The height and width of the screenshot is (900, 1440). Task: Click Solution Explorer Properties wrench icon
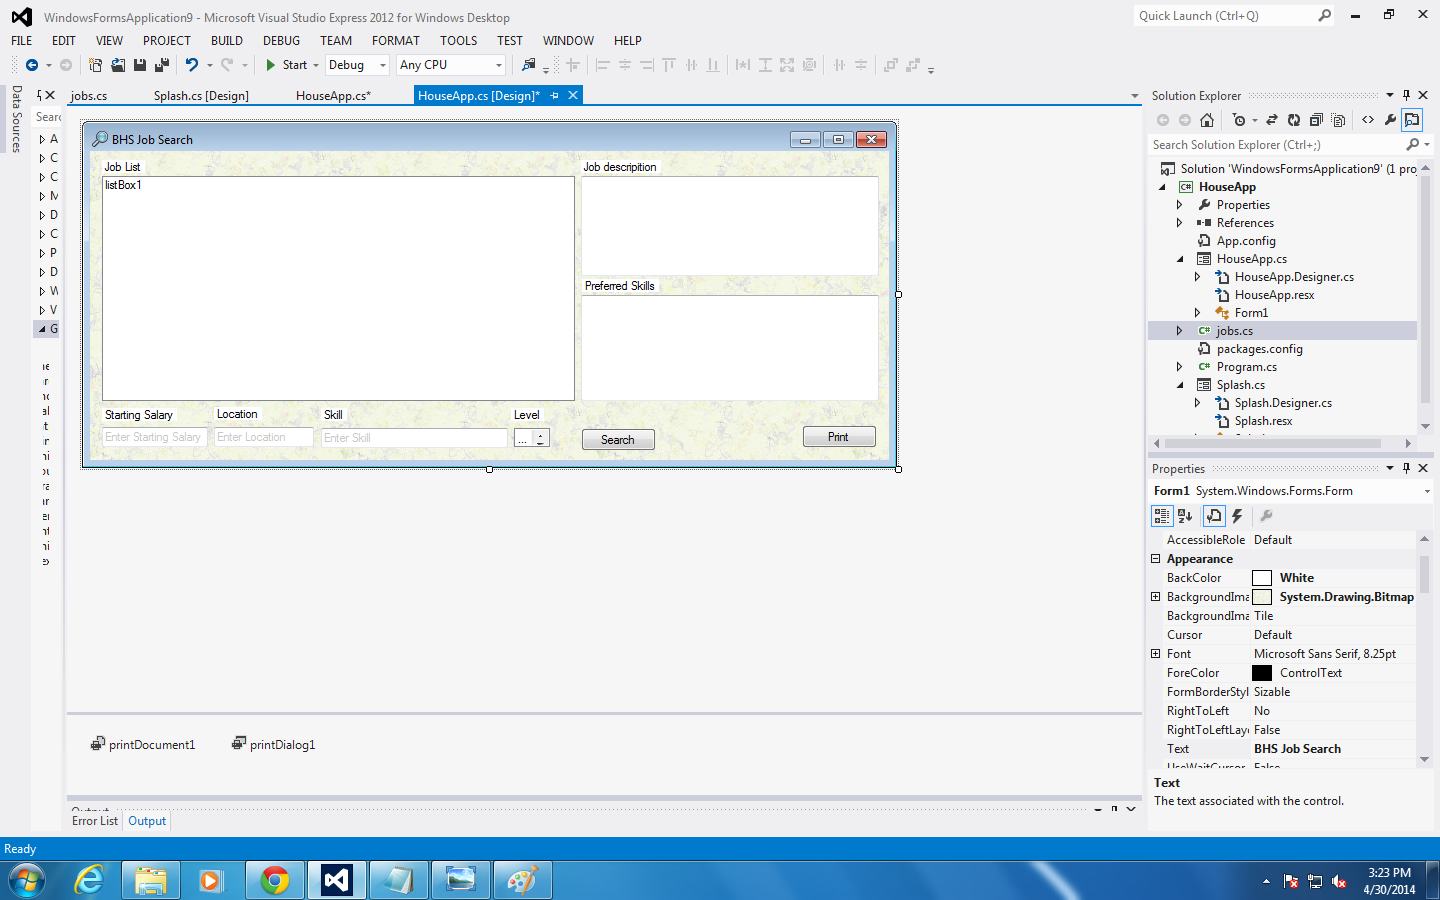[1390, 120]
